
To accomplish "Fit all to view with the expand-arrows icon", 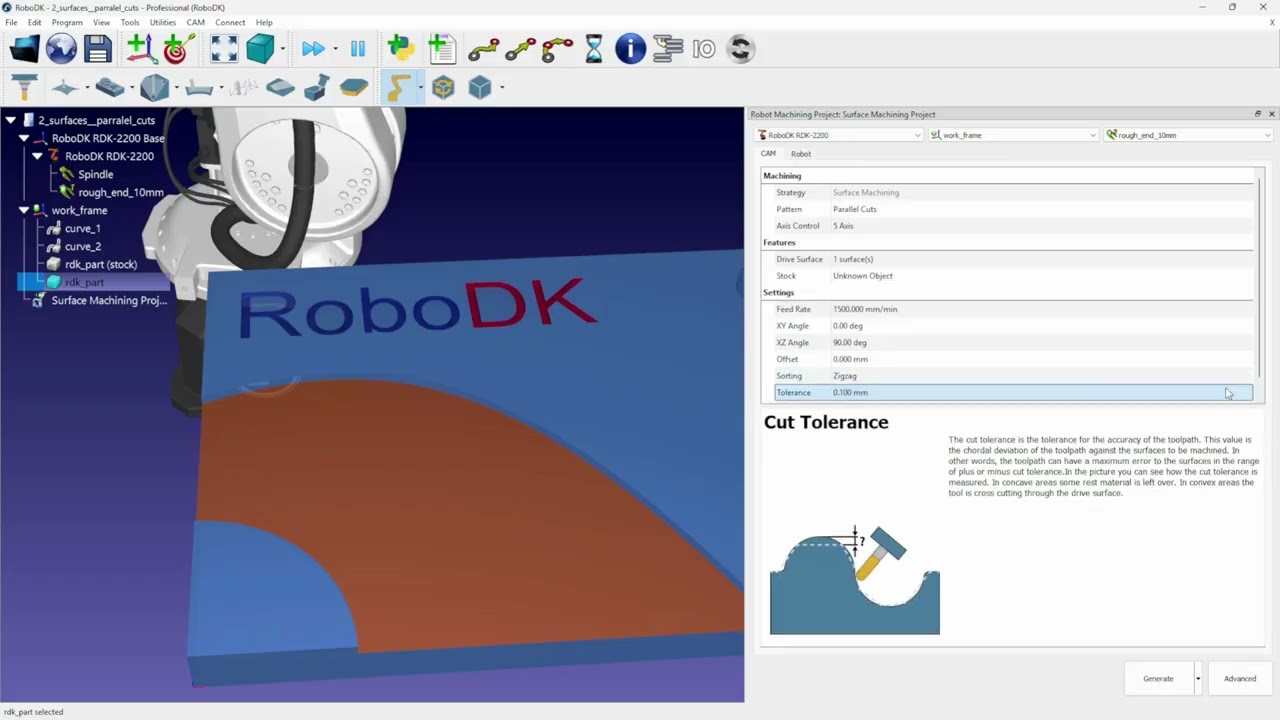I will [x=224, y=48].
